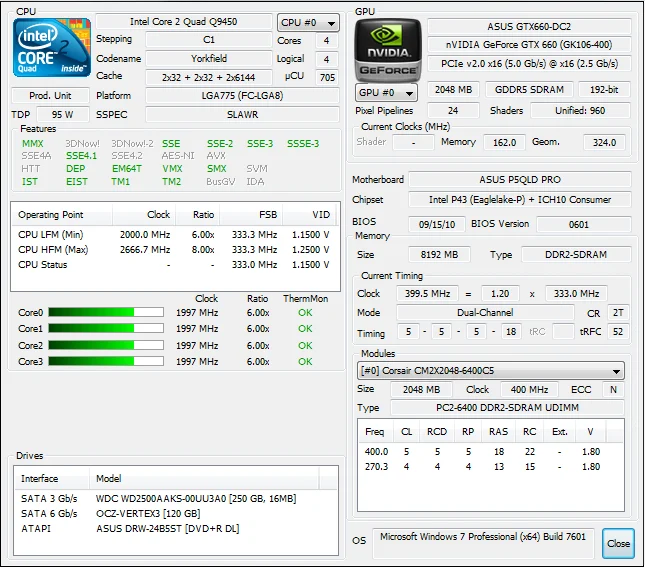Click the Intel Core 2 Quad logo
645x568 pixels.
[52, 47]
